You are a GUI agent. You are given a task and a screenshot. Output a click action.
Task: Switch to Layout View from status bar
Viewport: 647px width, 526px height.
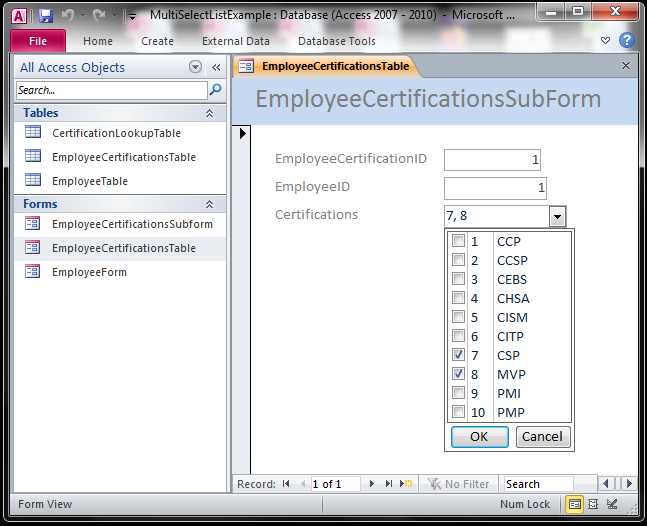[593, 504]
